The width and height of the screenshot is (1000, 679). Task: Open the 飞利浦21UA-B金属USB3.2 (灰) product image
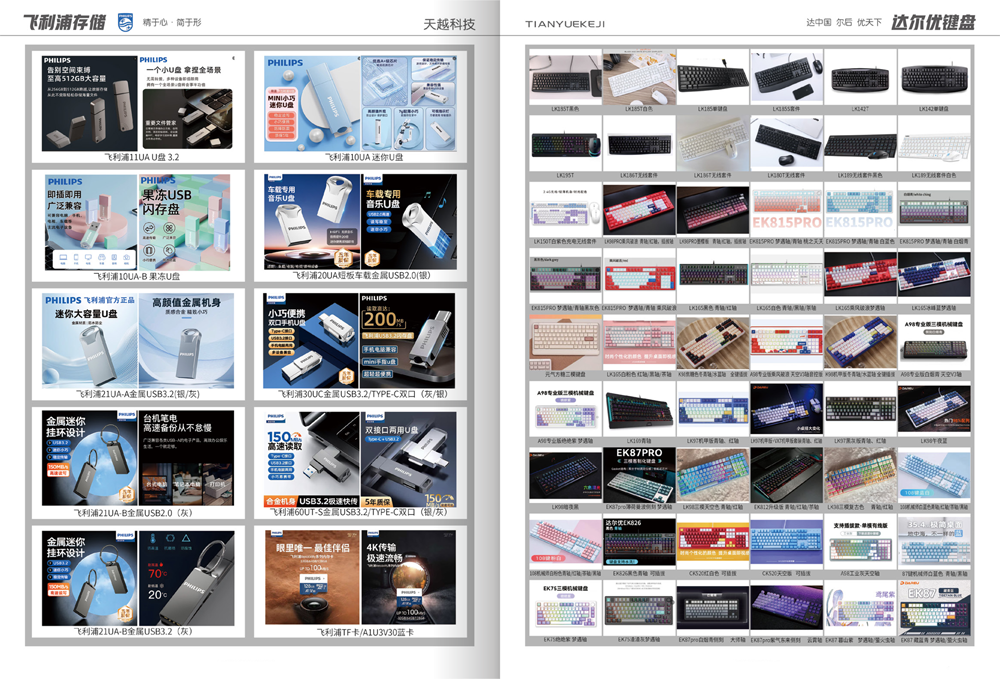coord(138,578)
